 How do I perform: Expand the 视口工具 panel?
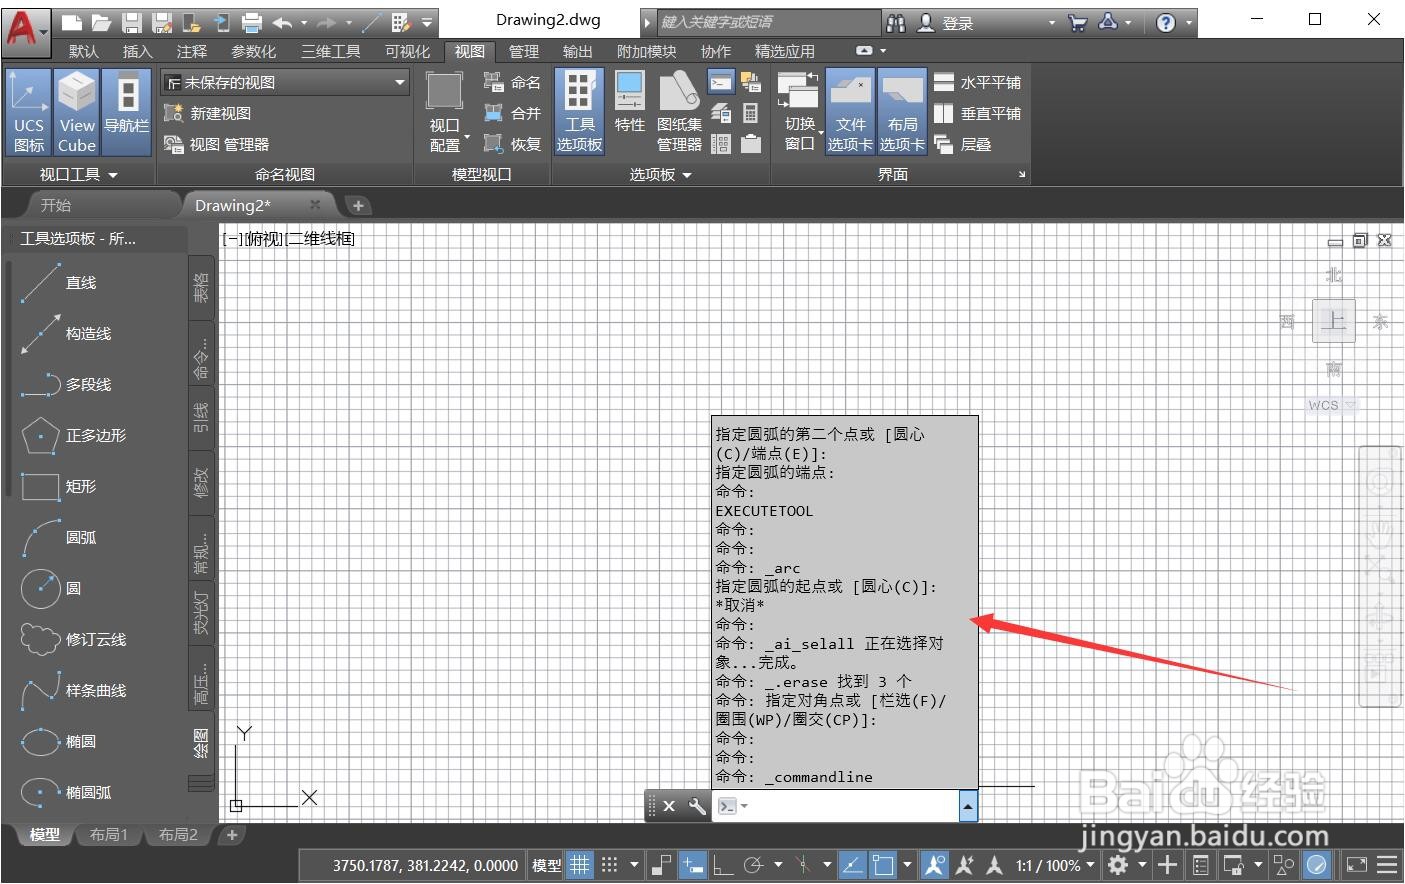point(78,174)
